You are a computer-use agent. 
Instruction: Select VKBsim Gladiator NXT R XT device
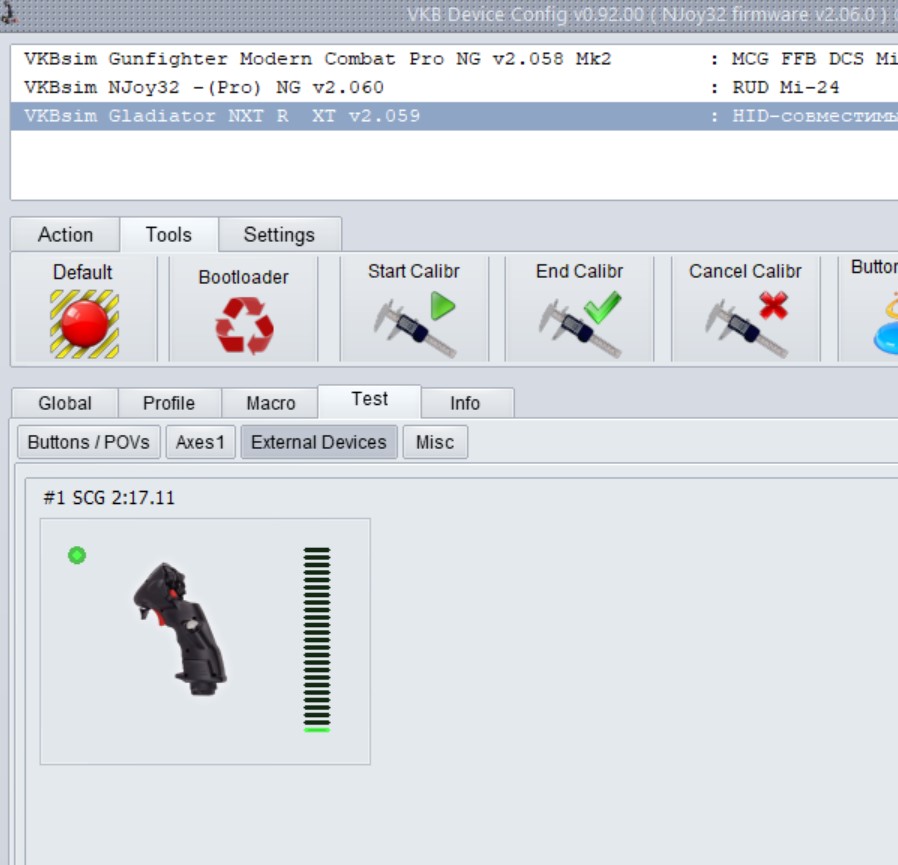[x=455, y=116]
